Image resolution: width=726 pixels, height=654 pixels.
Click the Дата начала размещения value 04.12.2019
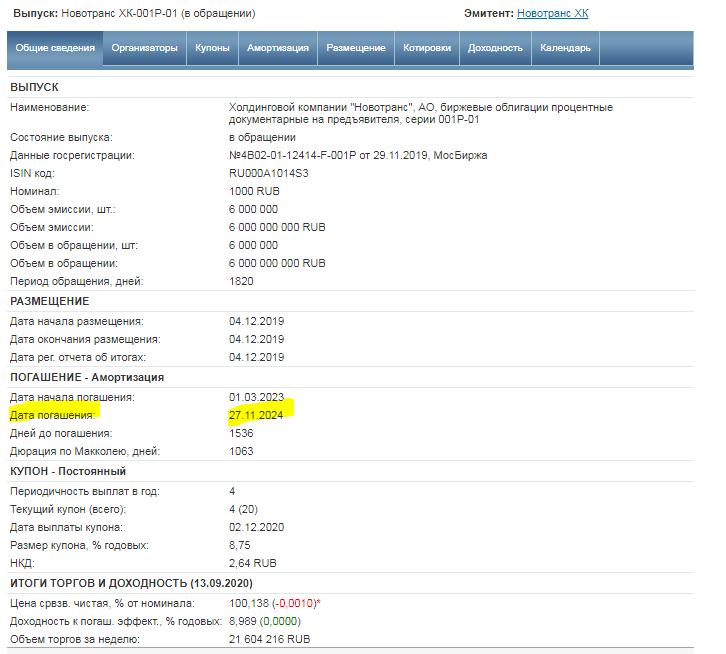coord(257,321)
